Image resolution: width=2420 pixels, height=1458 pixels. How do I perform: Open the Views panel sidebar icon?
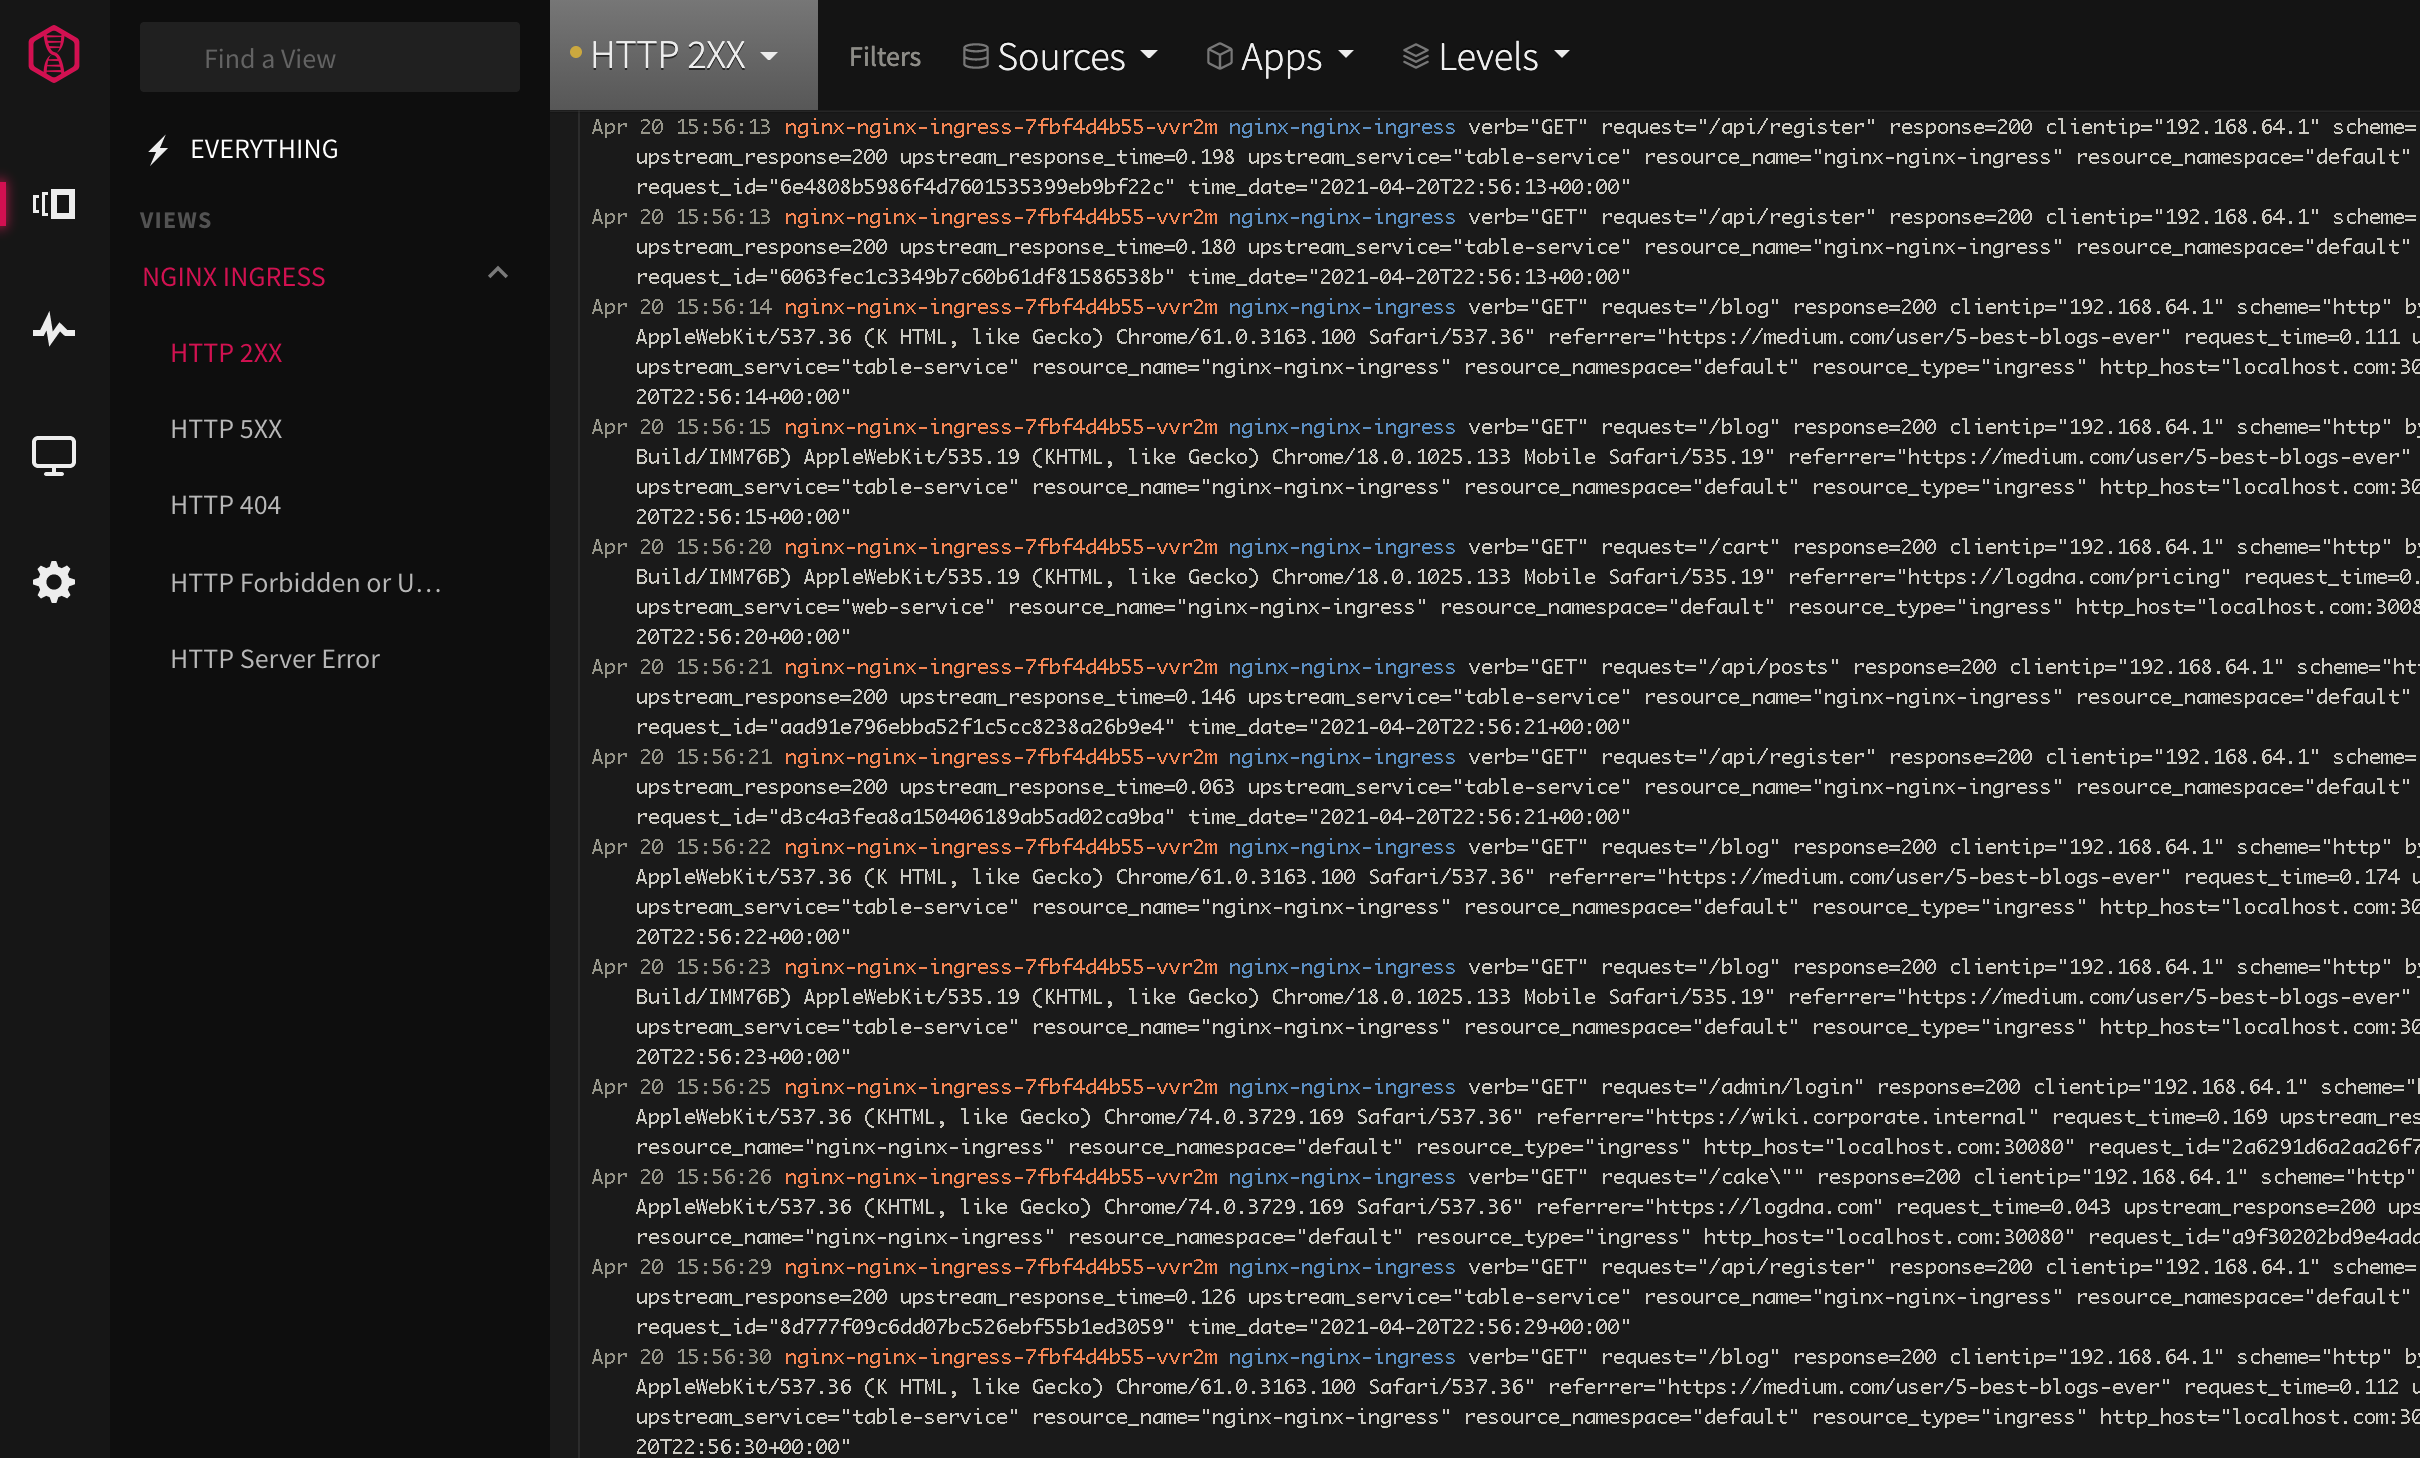[x=54, y=204]
